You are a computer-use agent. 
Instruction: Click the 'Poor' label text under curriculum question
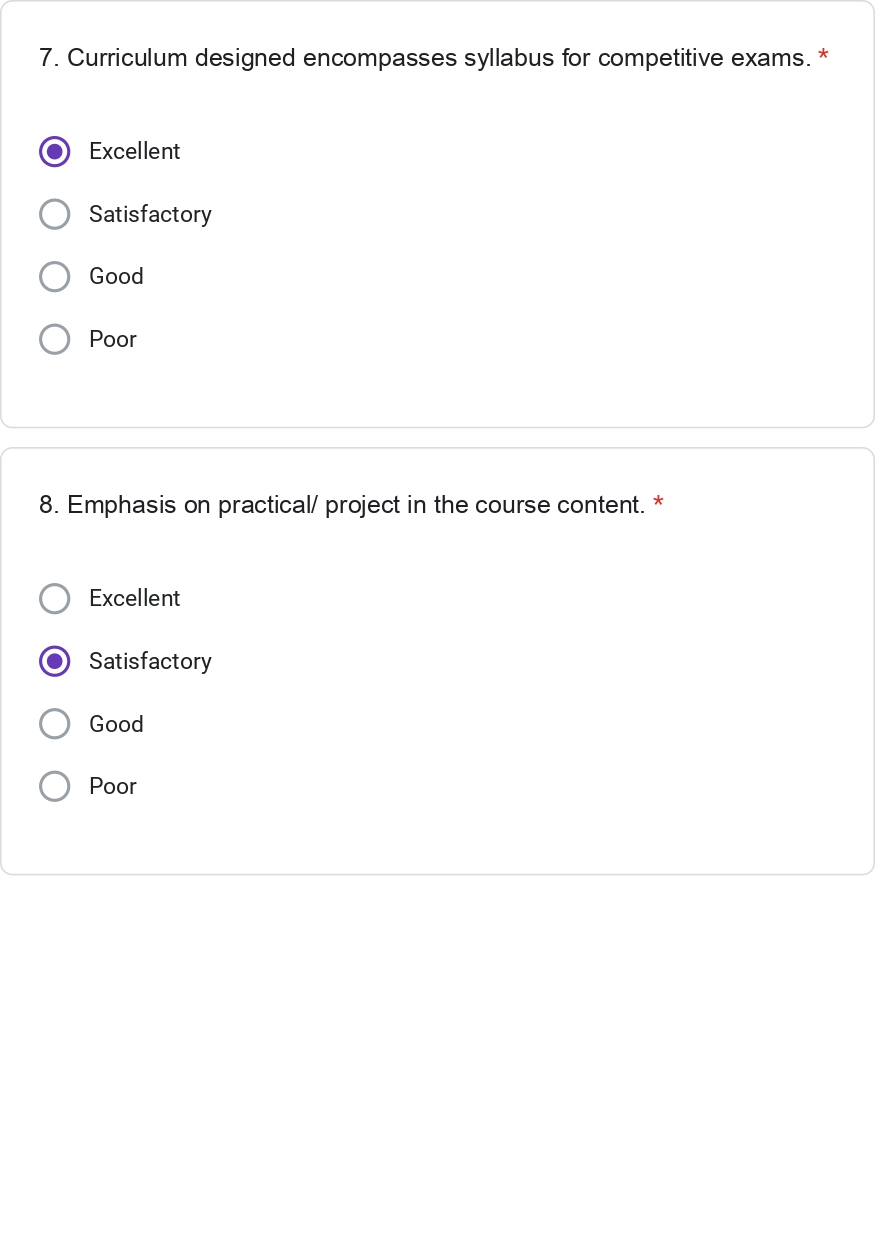(113, 340)
